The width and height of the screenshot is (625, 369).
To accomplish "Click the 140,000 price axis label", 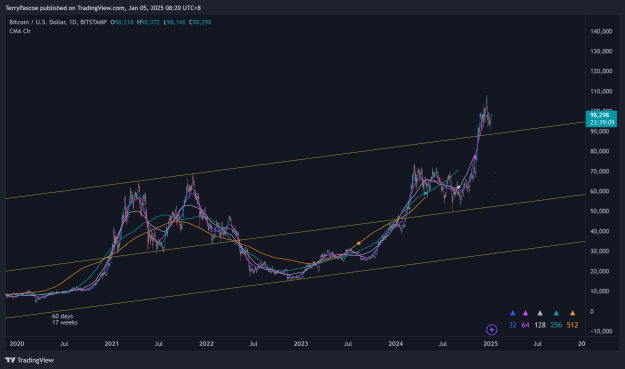I will [601, 31].
